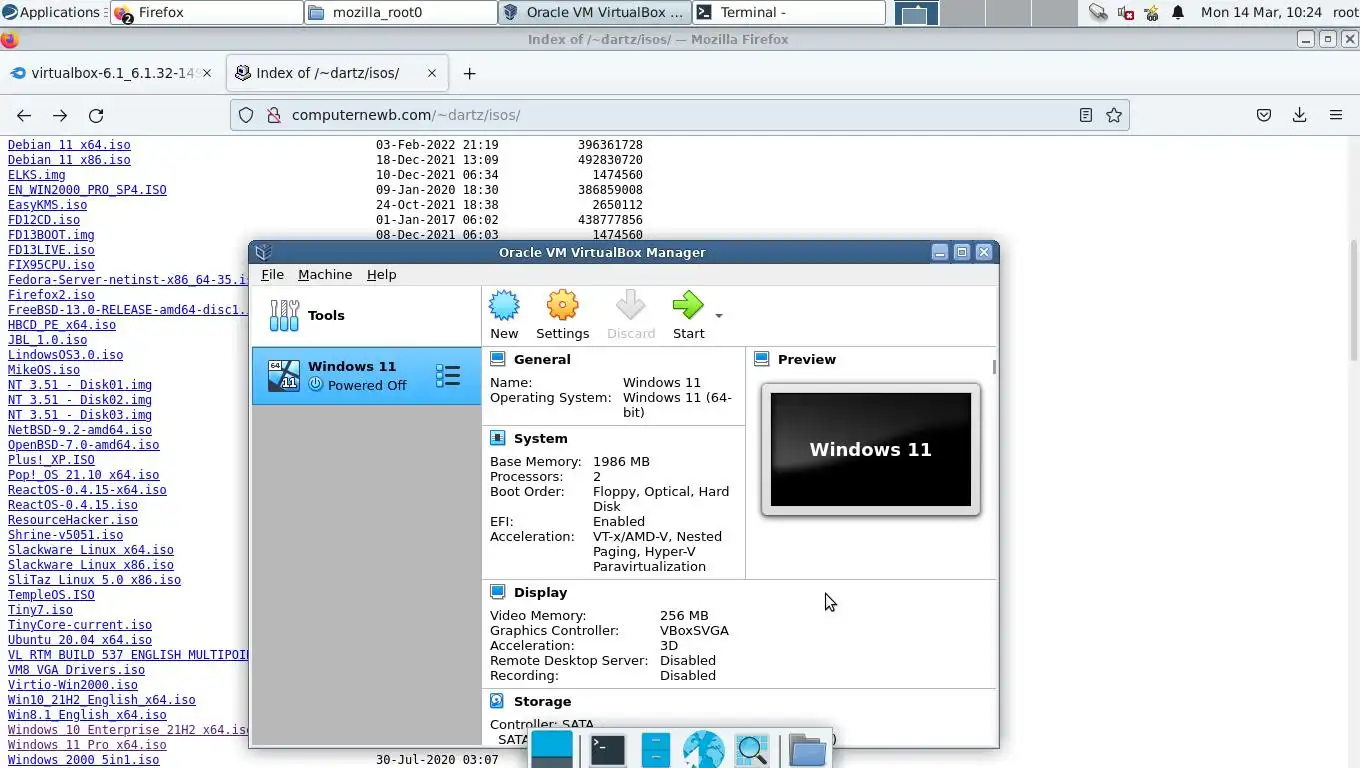Click the not-secure lock icon in URL bar

[273, 115]
